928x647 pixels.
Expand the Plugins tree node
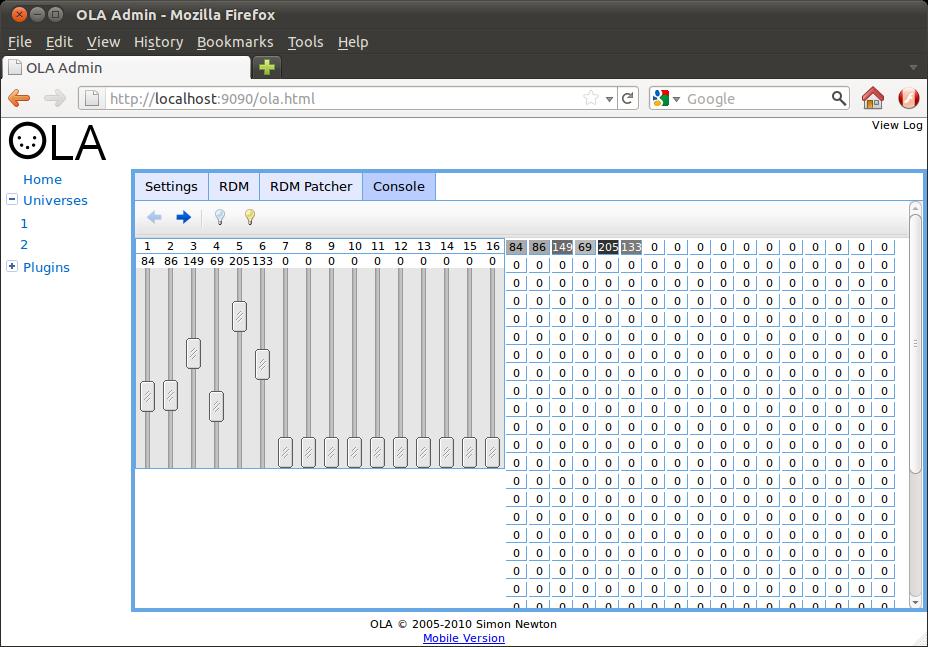[12, 266]
